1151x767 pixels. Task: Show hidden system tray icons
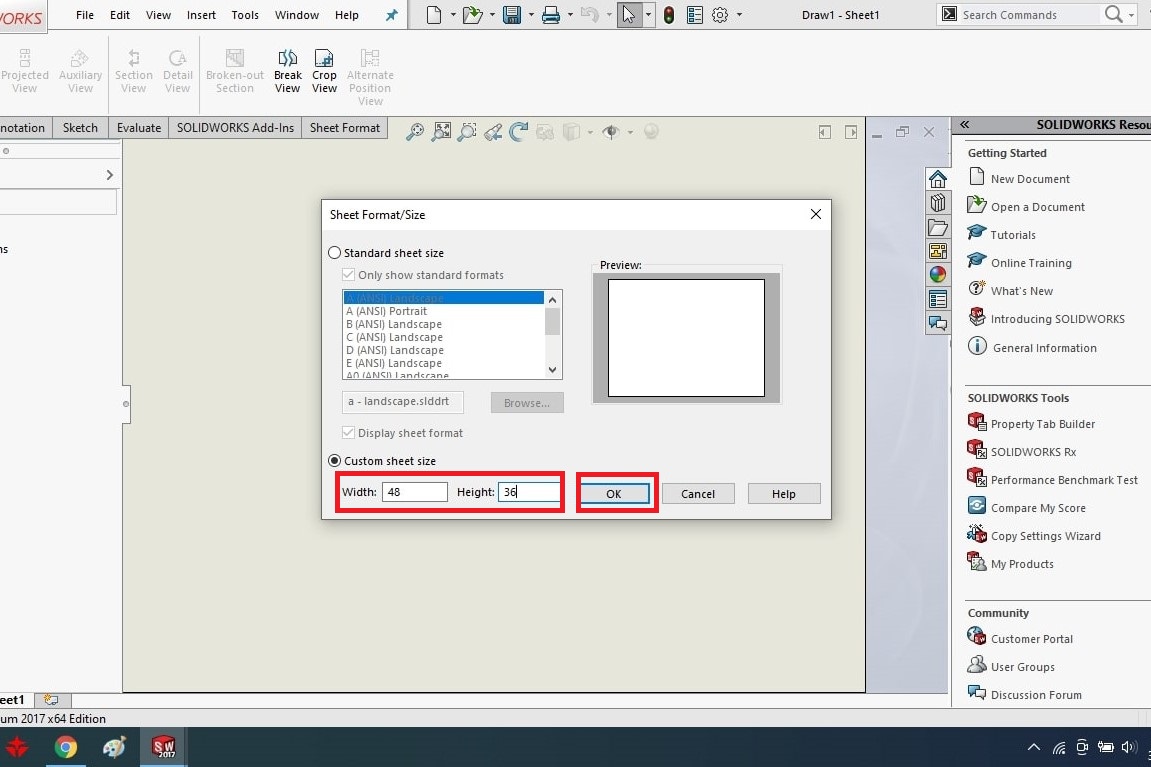pos(1034,747)
